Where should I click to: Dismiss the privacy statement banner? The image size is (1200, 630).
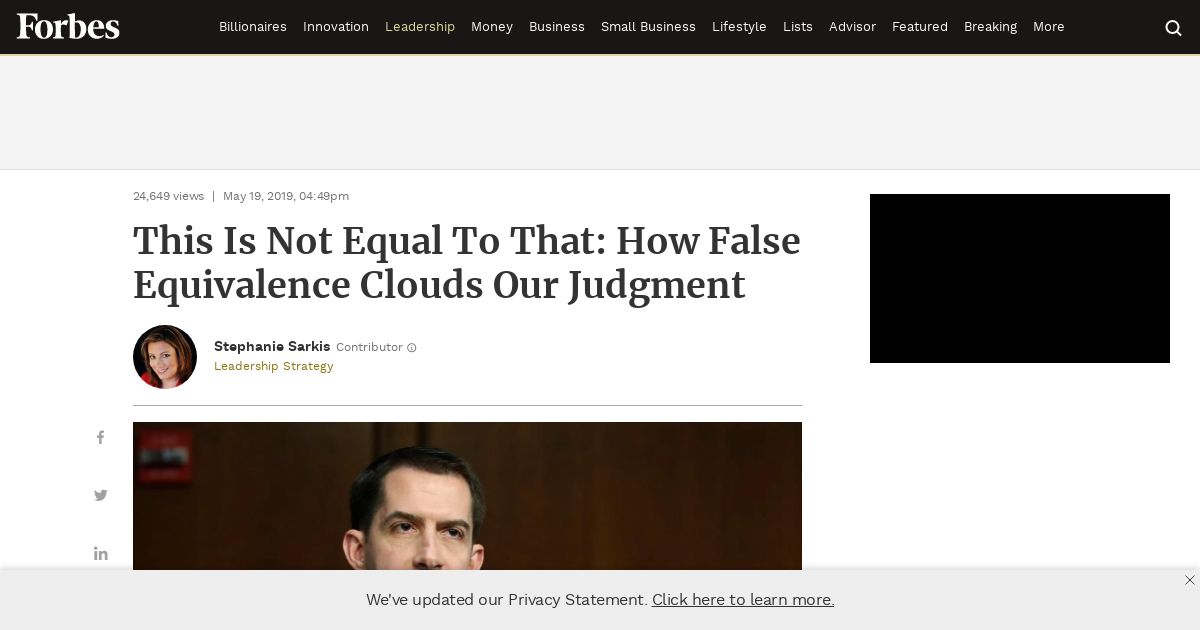point(1190,580)
